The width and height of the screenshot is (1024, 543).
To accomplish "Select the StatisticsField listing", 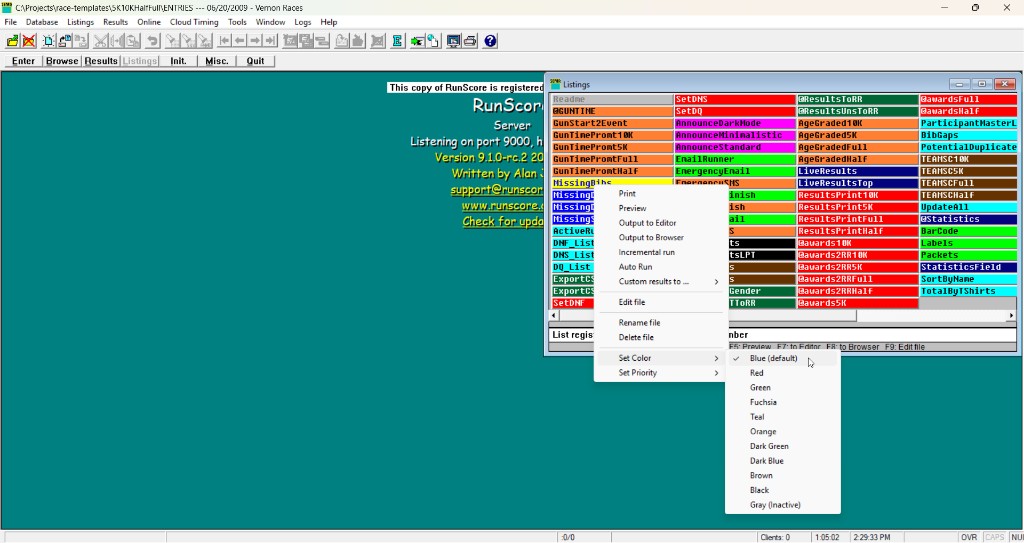I will pos(968,267).
